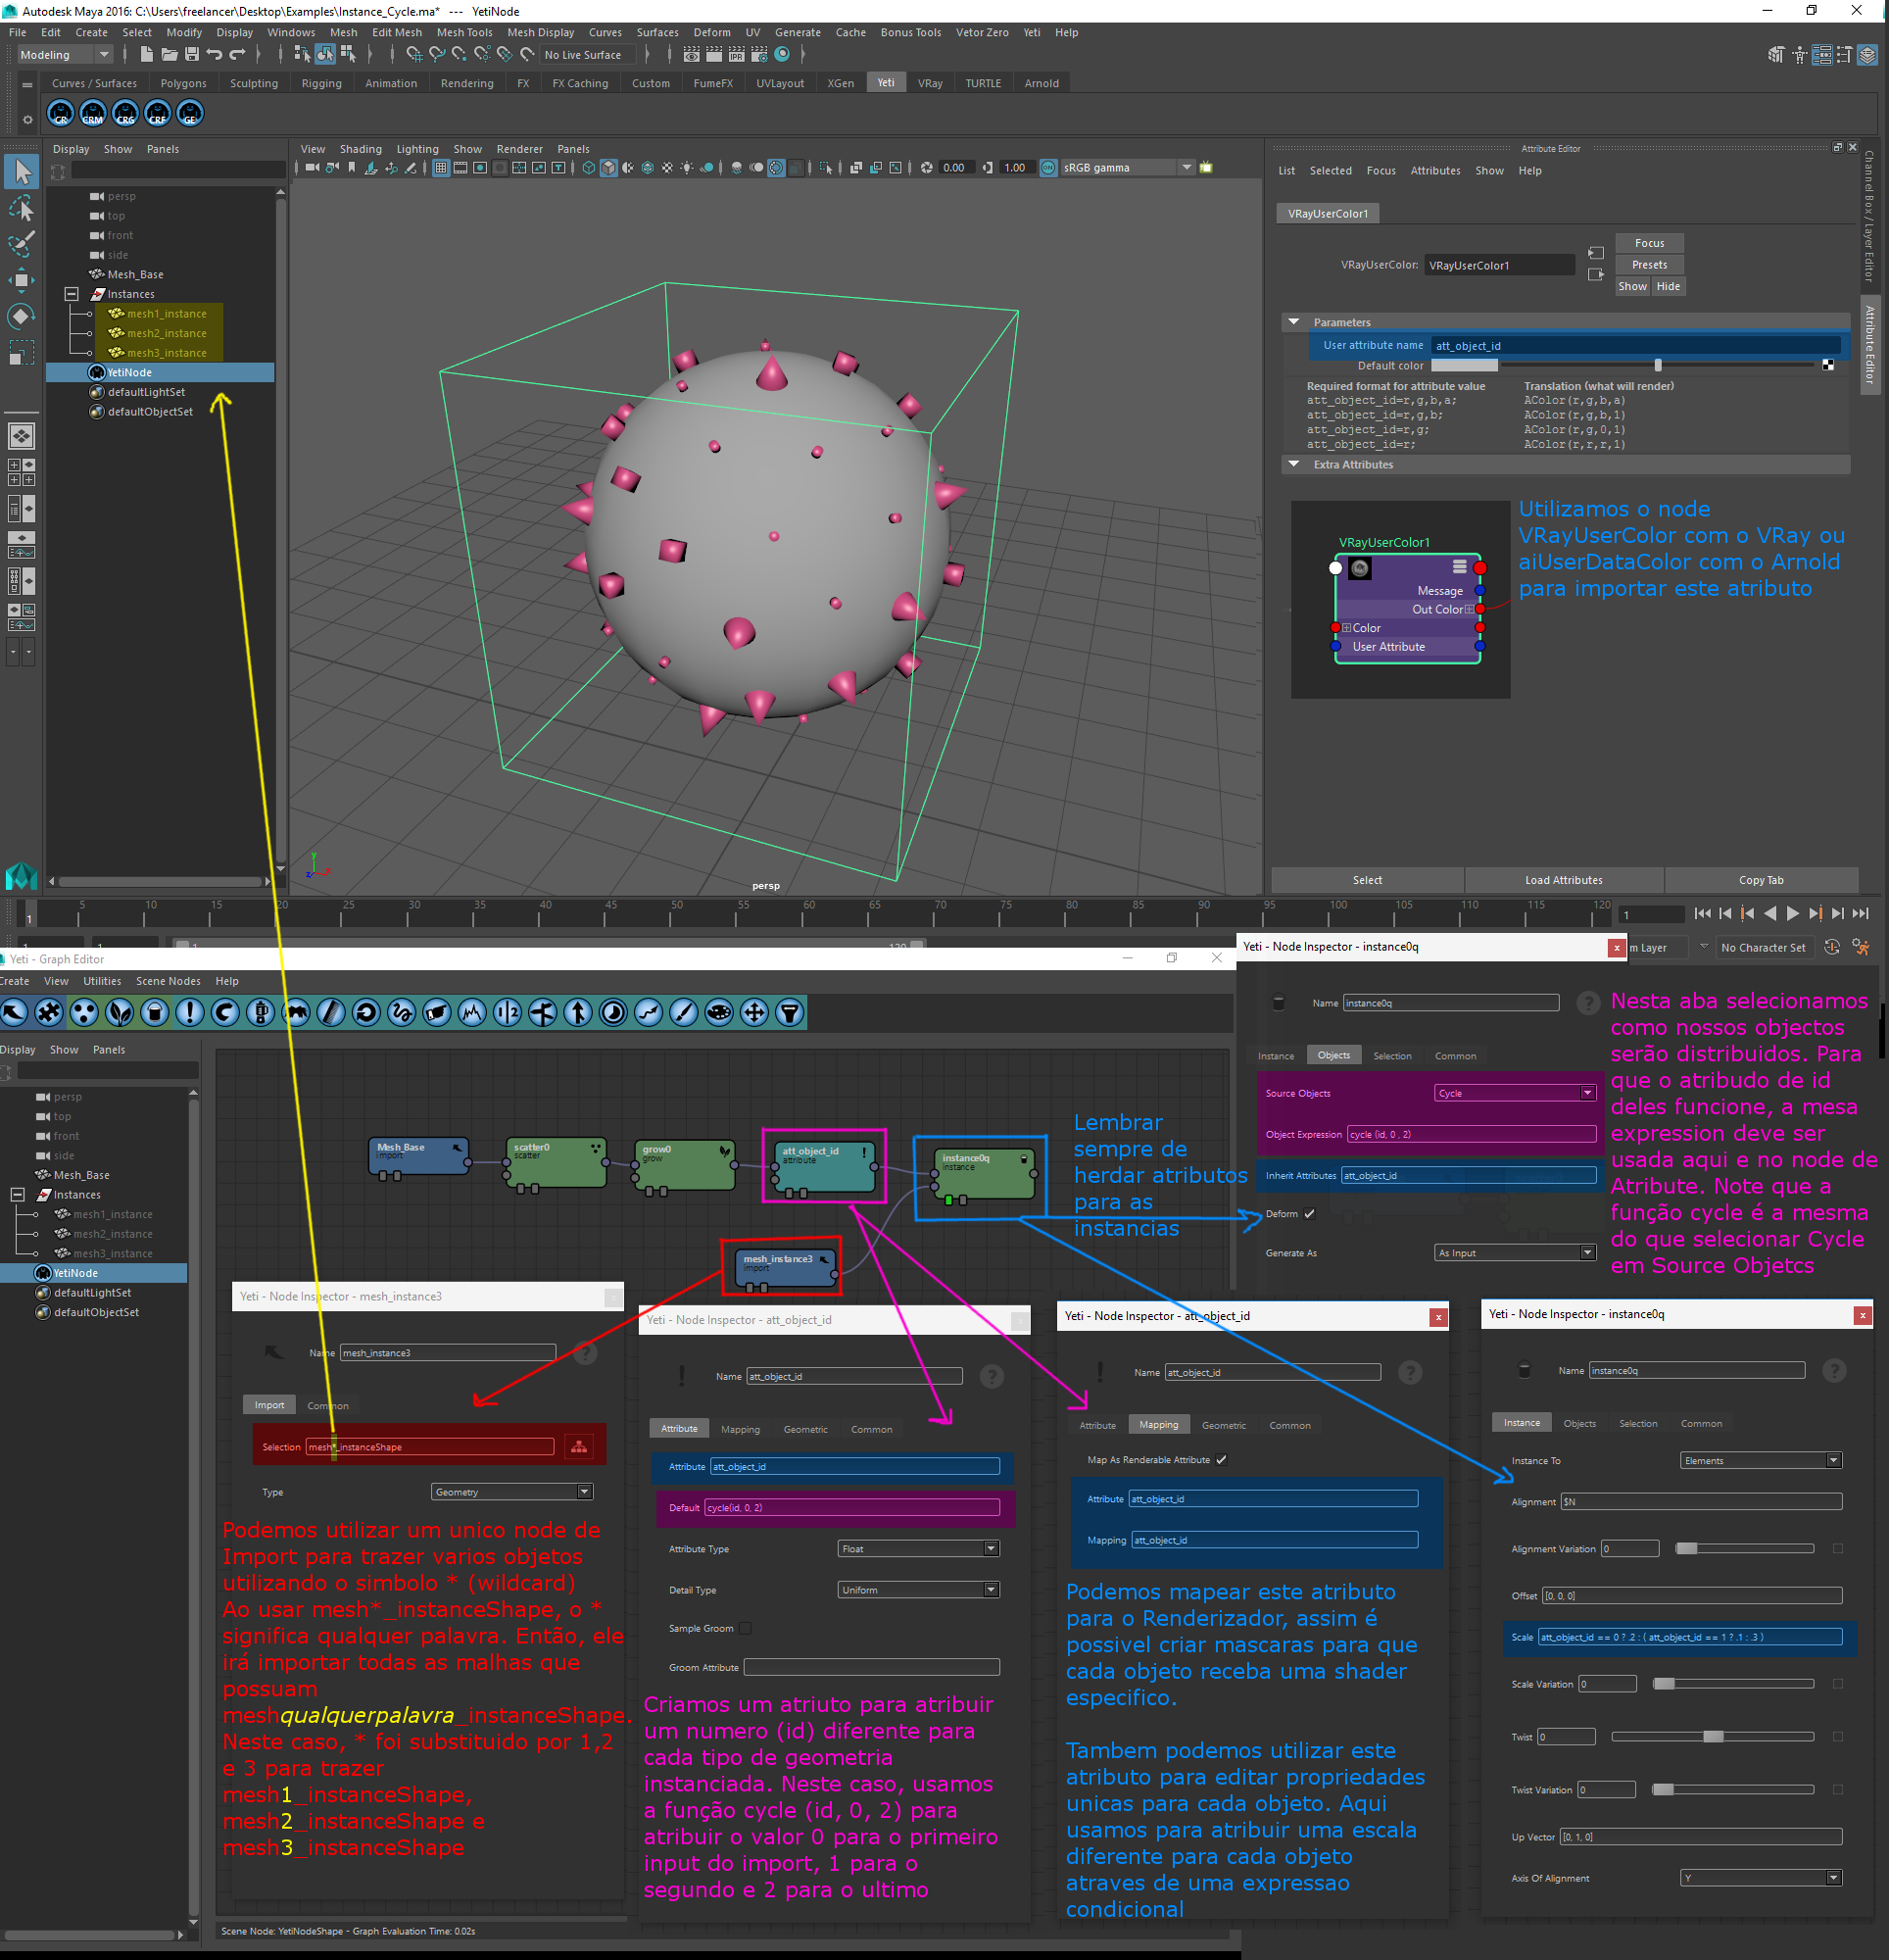Toggle Map As Renderable Attribute checkbox

(1221, 1460)
